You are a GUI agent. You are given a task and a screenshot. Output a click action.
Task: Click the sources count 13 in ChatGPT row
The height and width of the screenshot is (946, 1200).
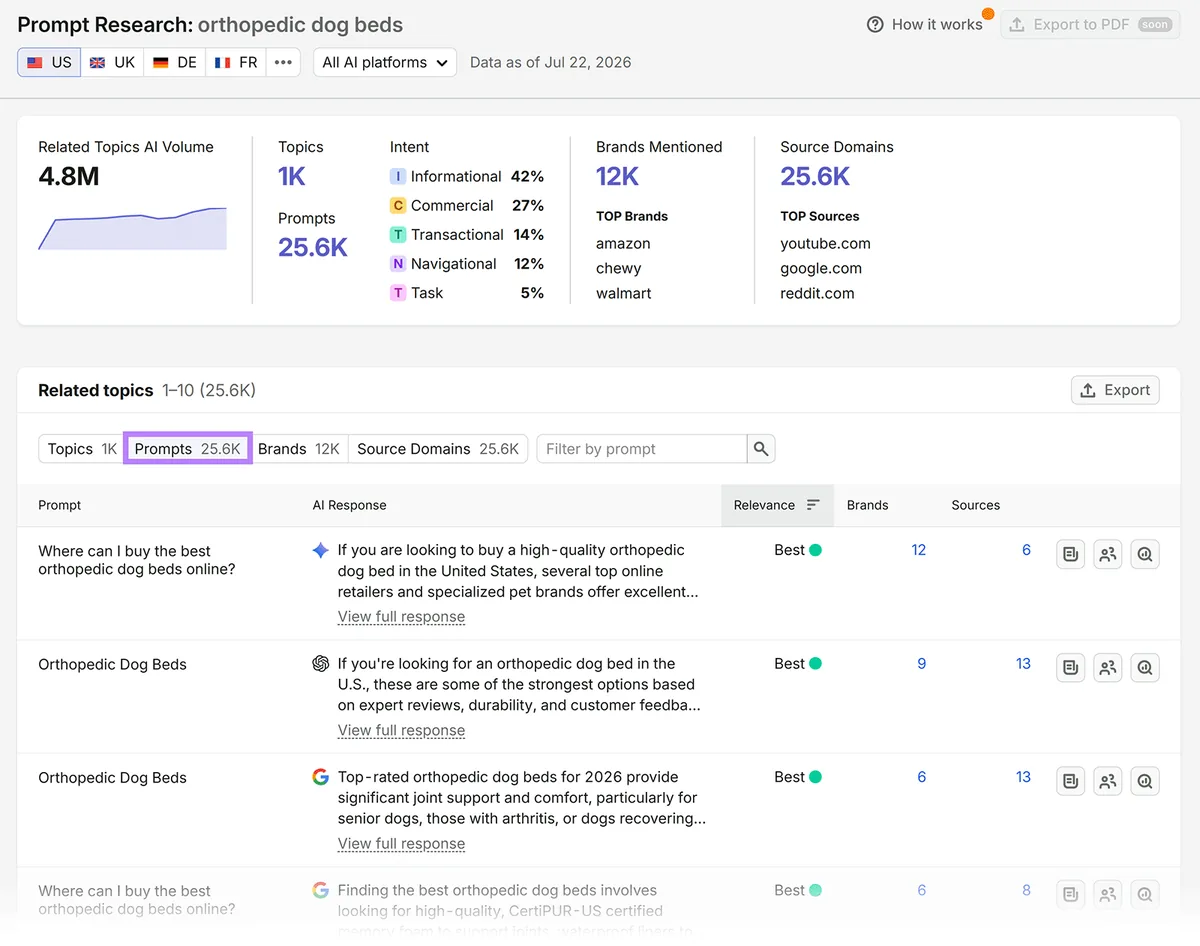pyautogui.click(x=1023, y=663)
